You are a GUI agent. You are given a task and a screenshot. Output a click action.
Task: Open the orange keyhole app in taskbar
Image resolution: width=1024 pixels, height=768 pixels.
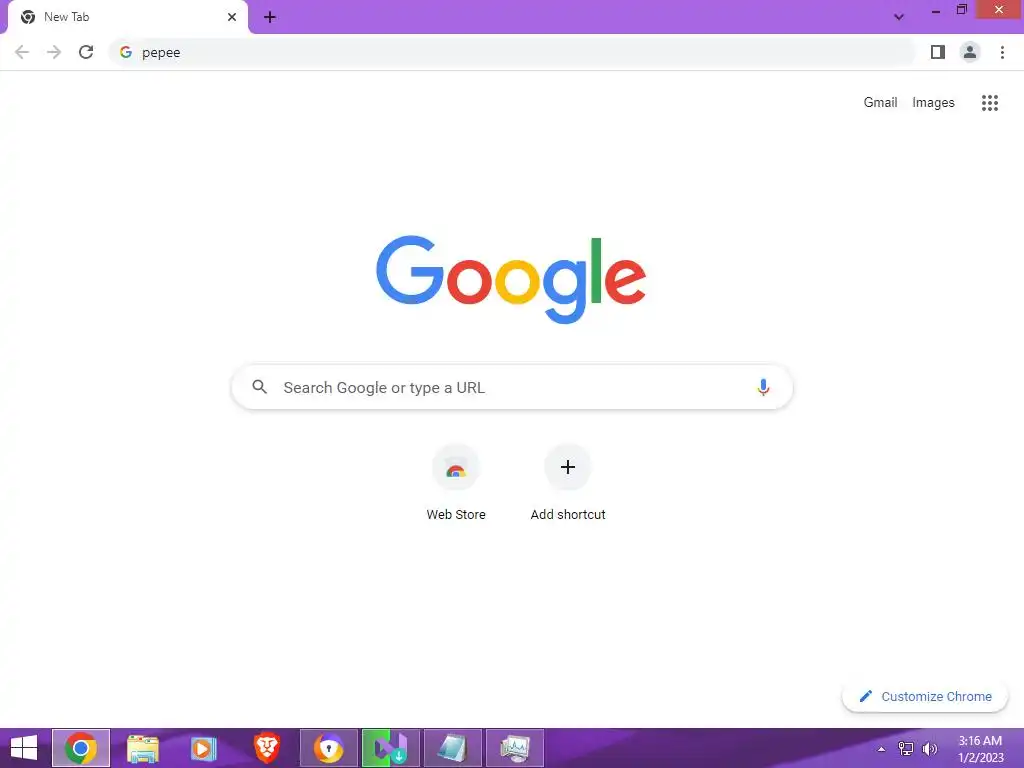click(x=328, y=748)
